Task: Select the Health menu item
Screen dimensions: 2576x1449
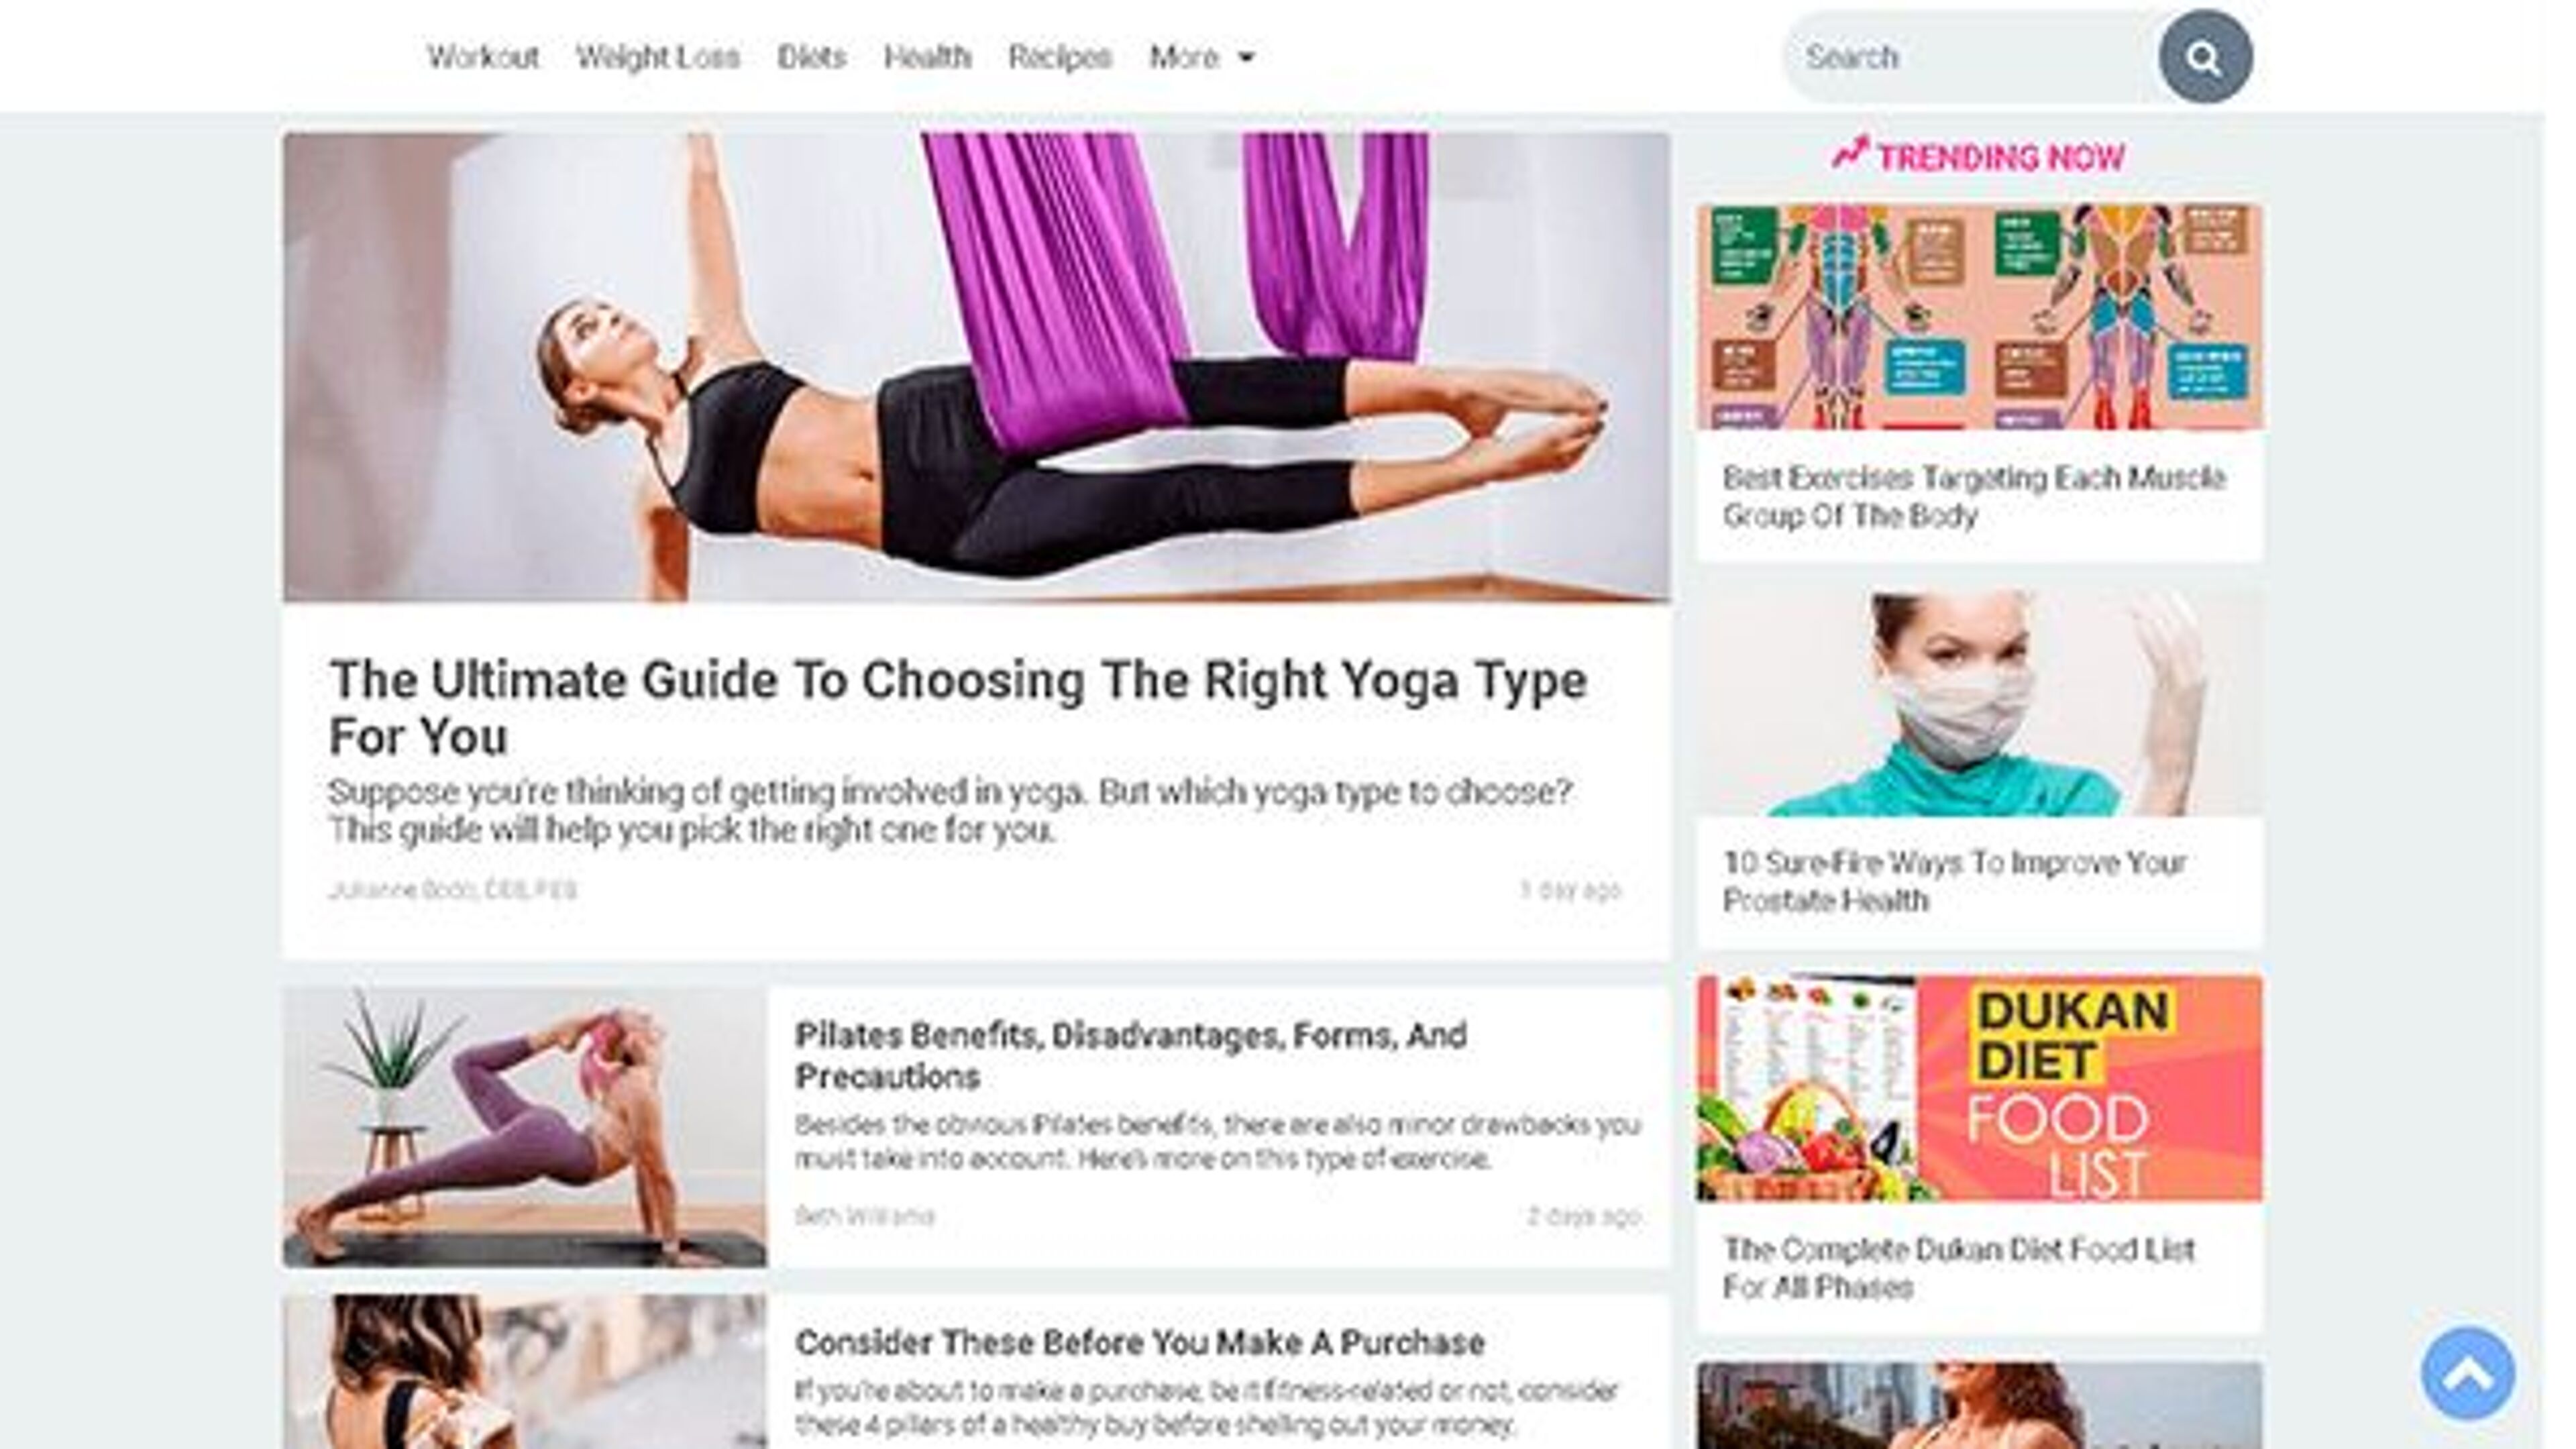Action: coord(927,57)
